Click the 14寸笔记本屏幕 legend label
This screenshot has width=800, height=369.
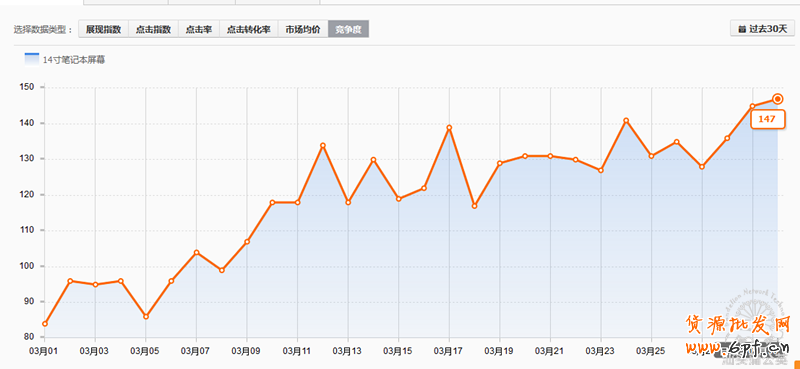[74, 60]
